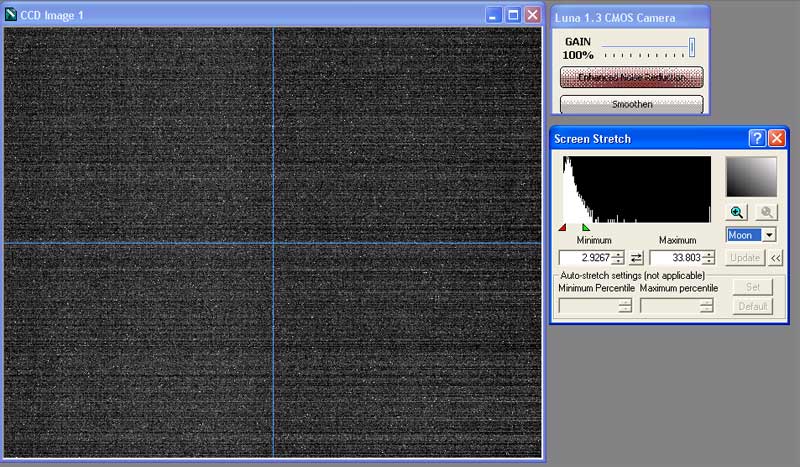The image size is (800, 467).
Task: Click the zoom out magnifier icon
Action: point(766,212)
